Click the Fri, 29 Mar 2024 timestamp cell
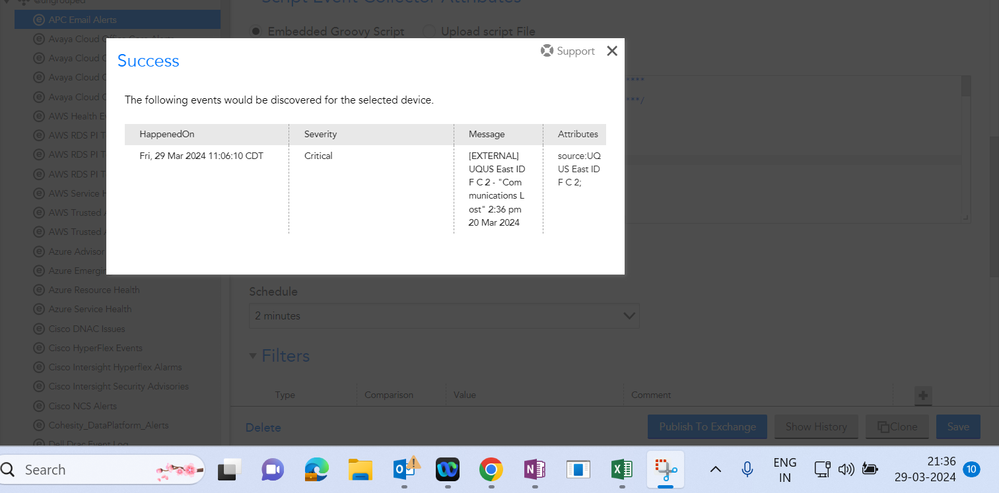 pos(201,155)
